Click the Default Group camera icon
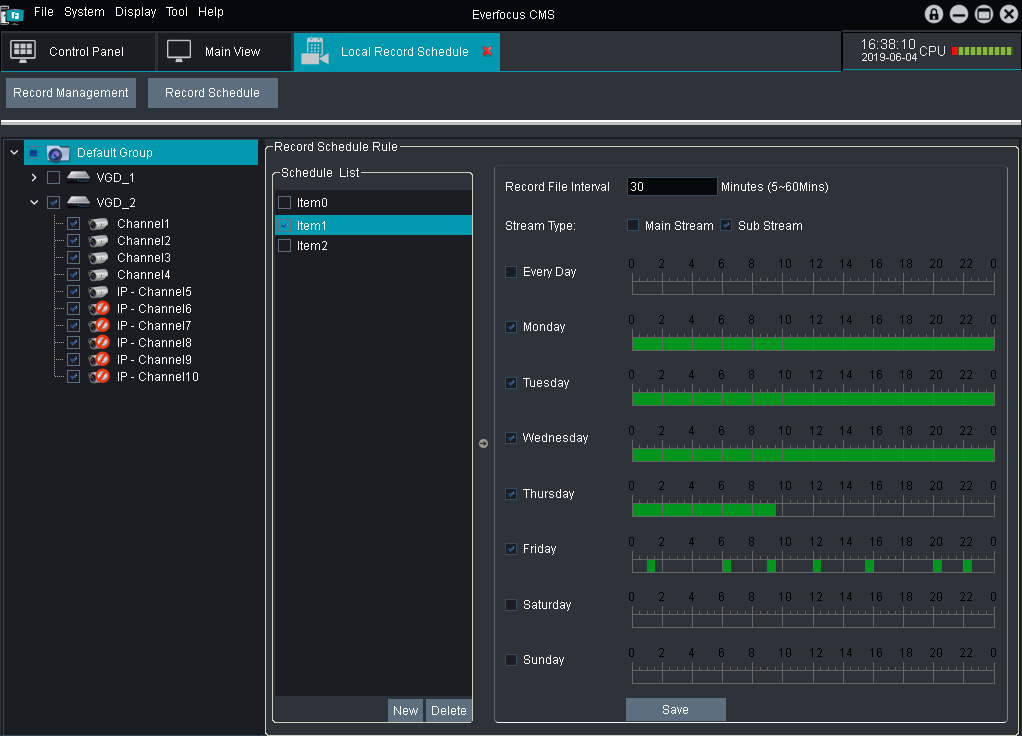Screen dimensions: 1022x736 (58, 153)
